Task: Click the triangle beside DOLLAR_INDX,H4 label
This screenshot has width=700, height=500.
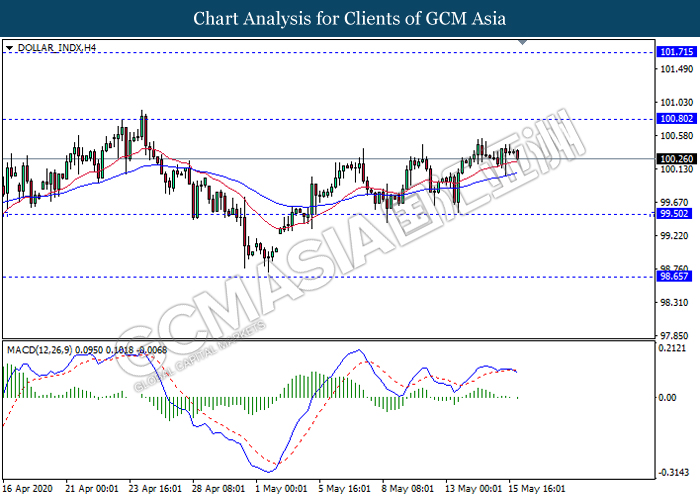Action: pos(9,47)
